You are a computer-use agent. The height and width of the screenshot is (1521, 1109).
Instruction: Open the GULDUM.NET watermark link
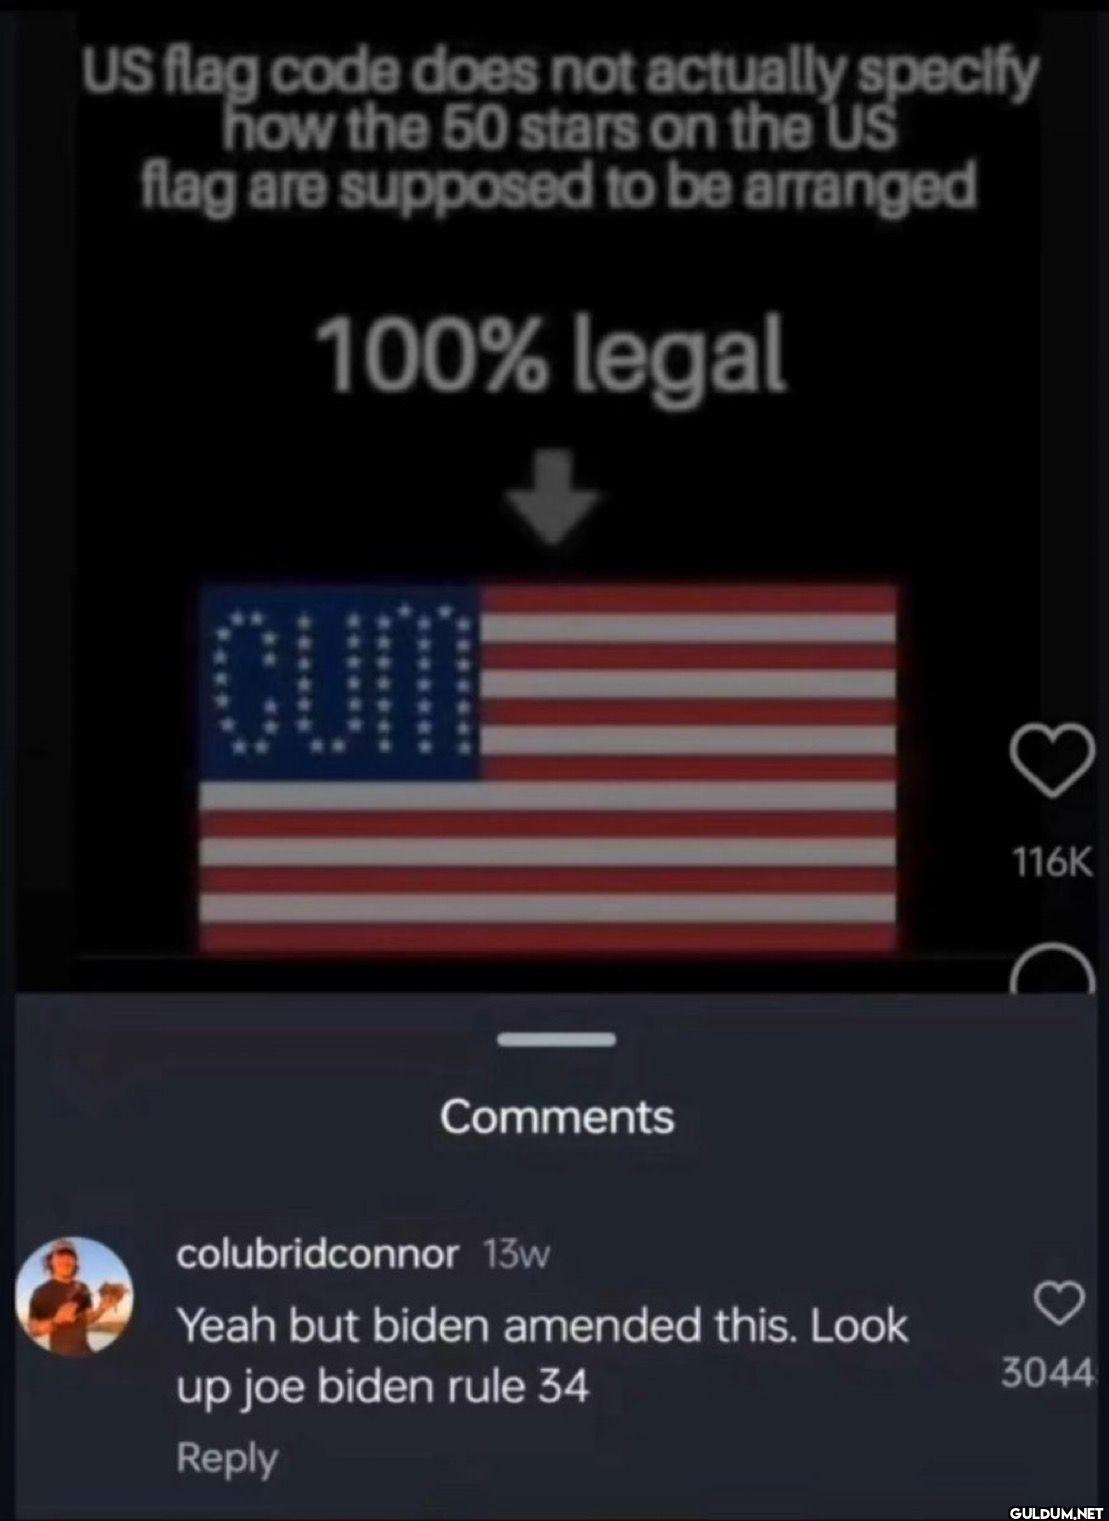tap(1054, 1511)
